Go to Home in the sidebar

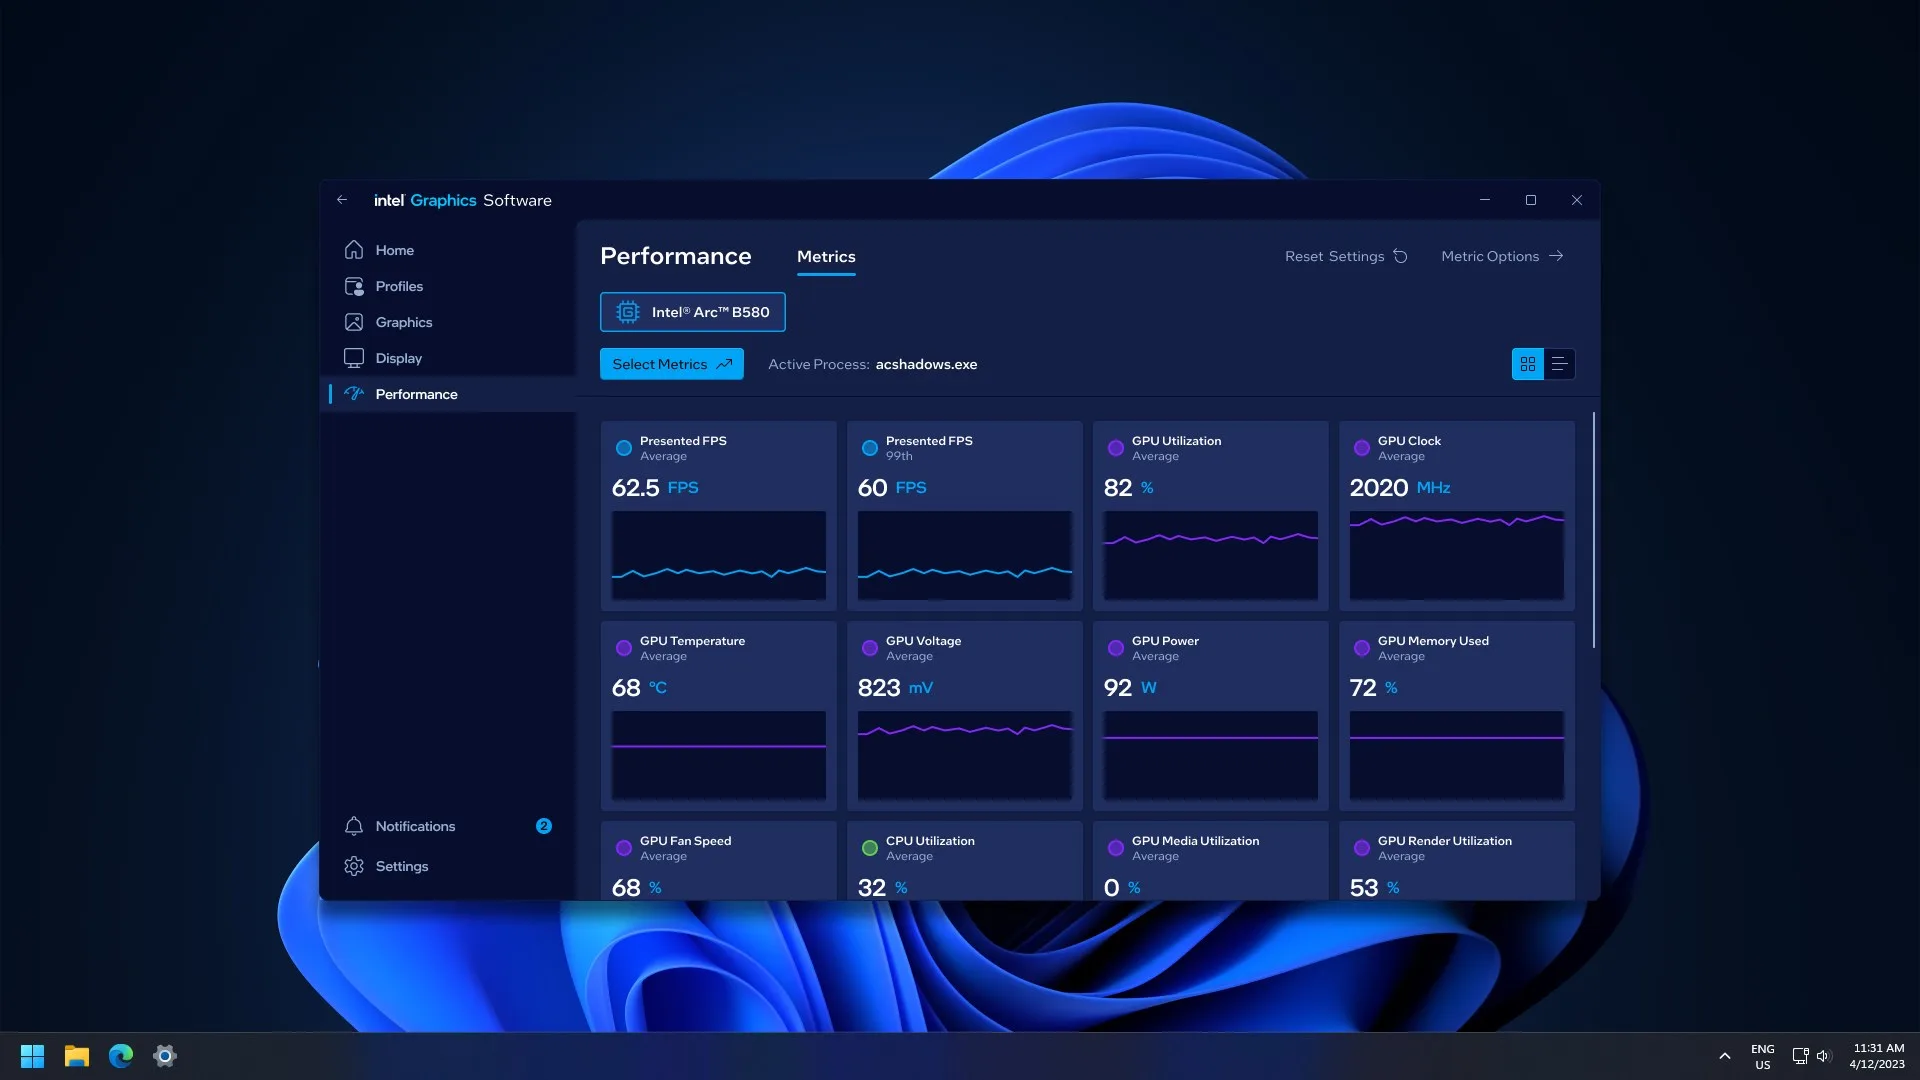coord(447,250)
